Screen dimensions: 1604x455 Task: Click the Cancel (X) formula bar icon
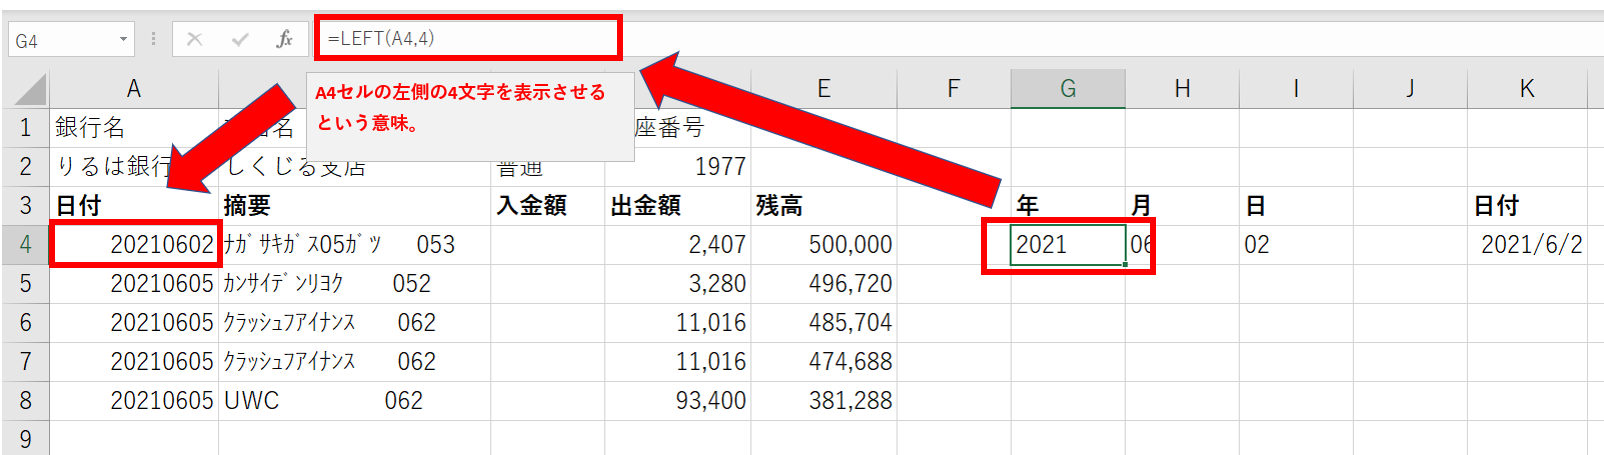pyautogui.click(x=195, y=39)
